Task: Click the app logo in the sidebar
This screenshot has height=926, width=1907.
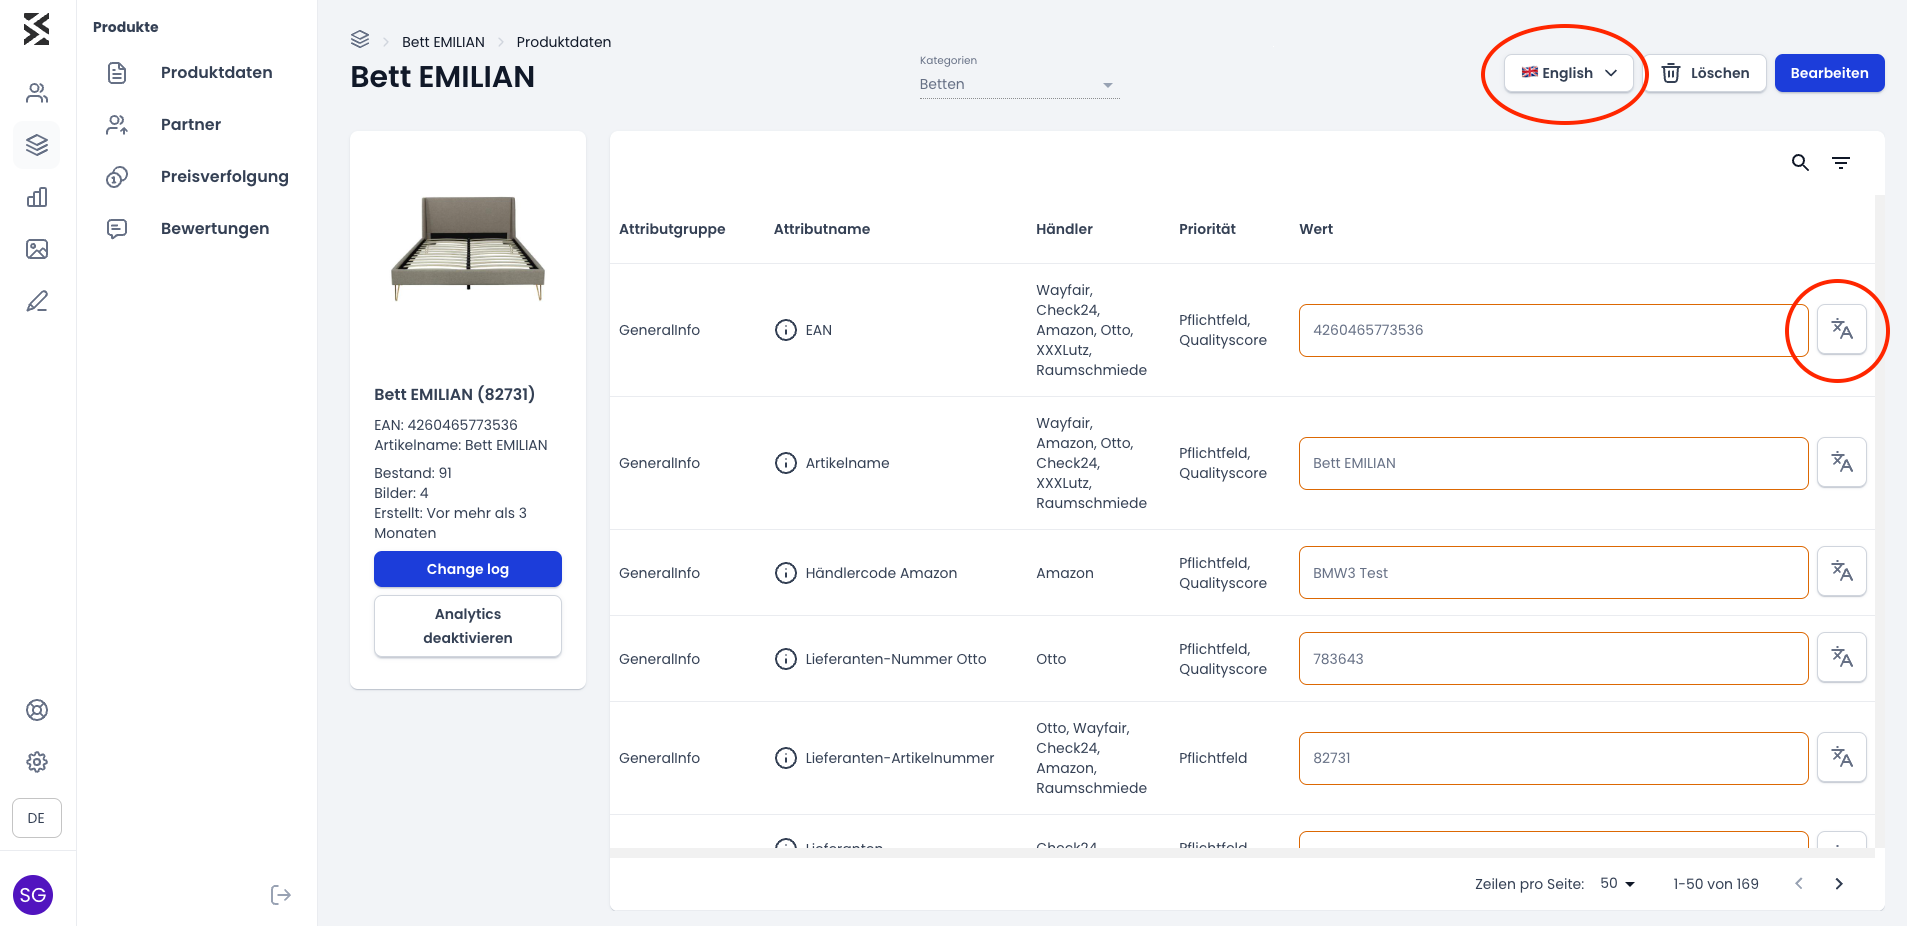Action: click(36, 29)
